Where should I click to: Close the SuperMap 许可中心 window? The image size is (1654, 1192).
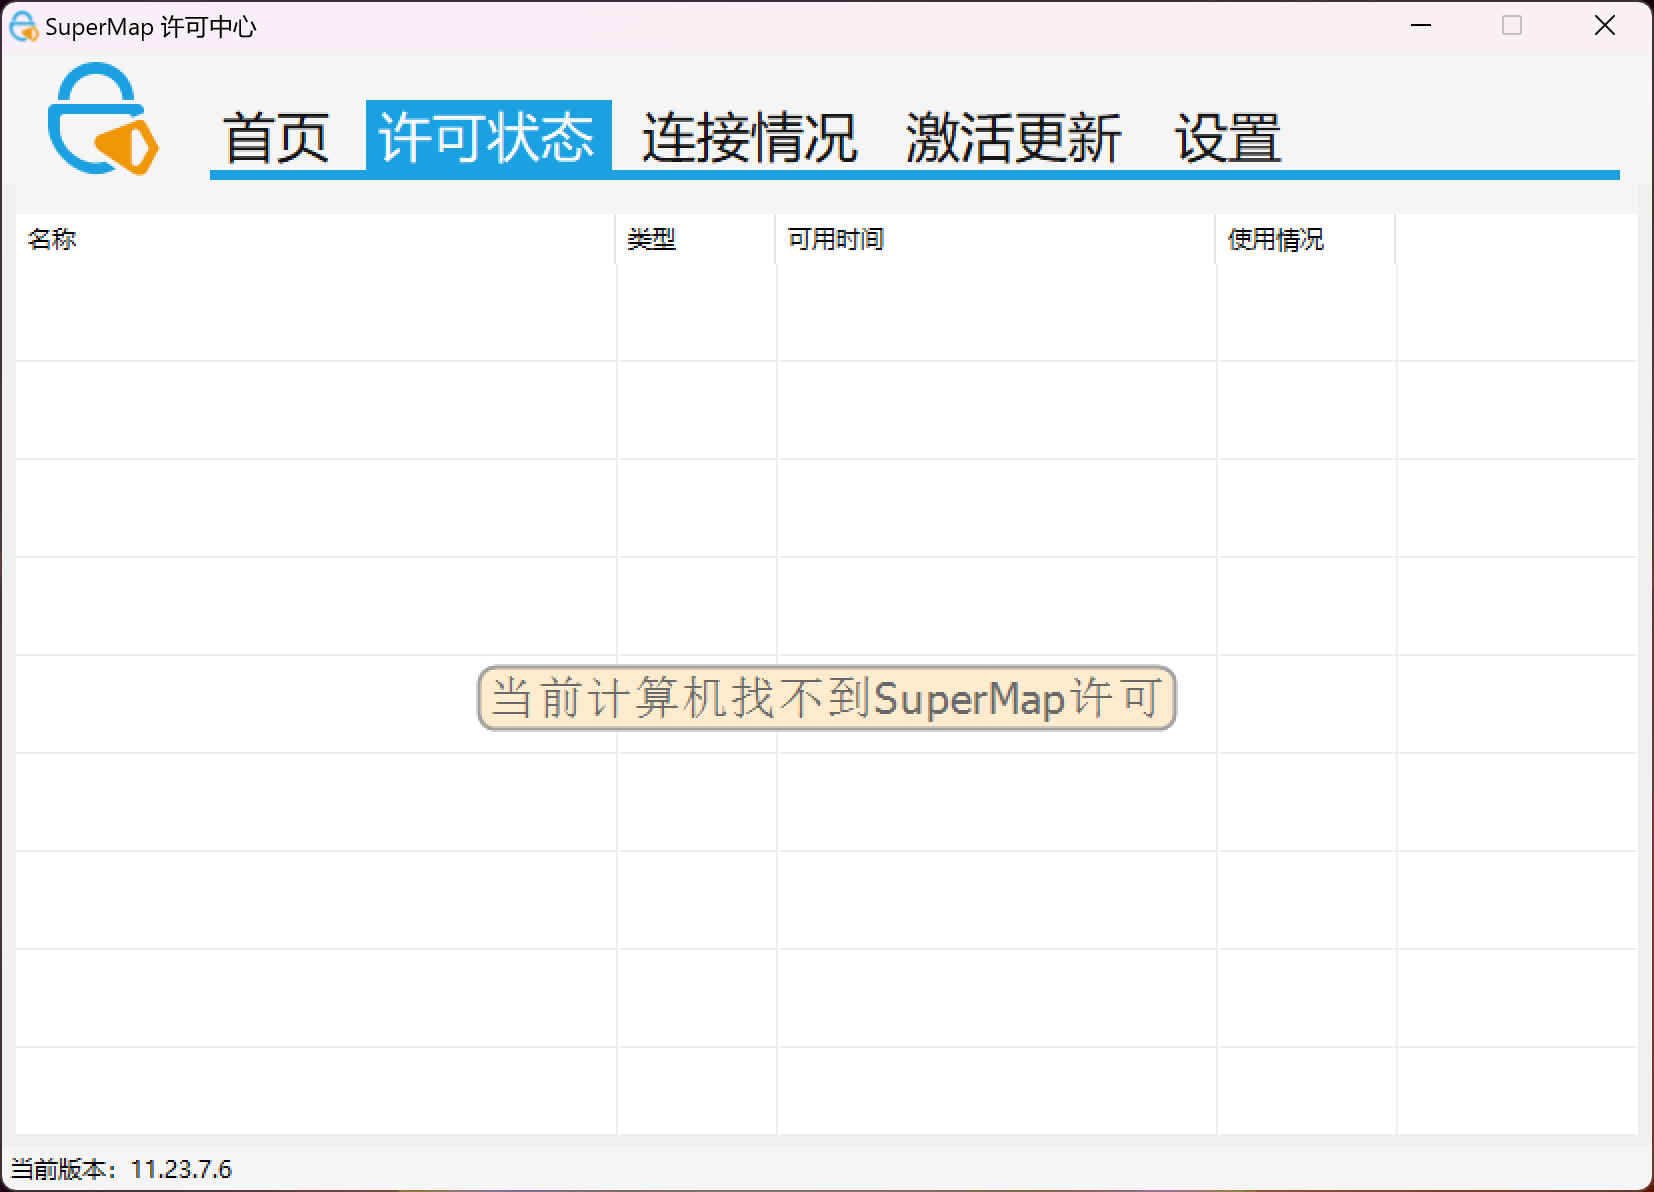pyautogui.click(x=1605, y=26)
